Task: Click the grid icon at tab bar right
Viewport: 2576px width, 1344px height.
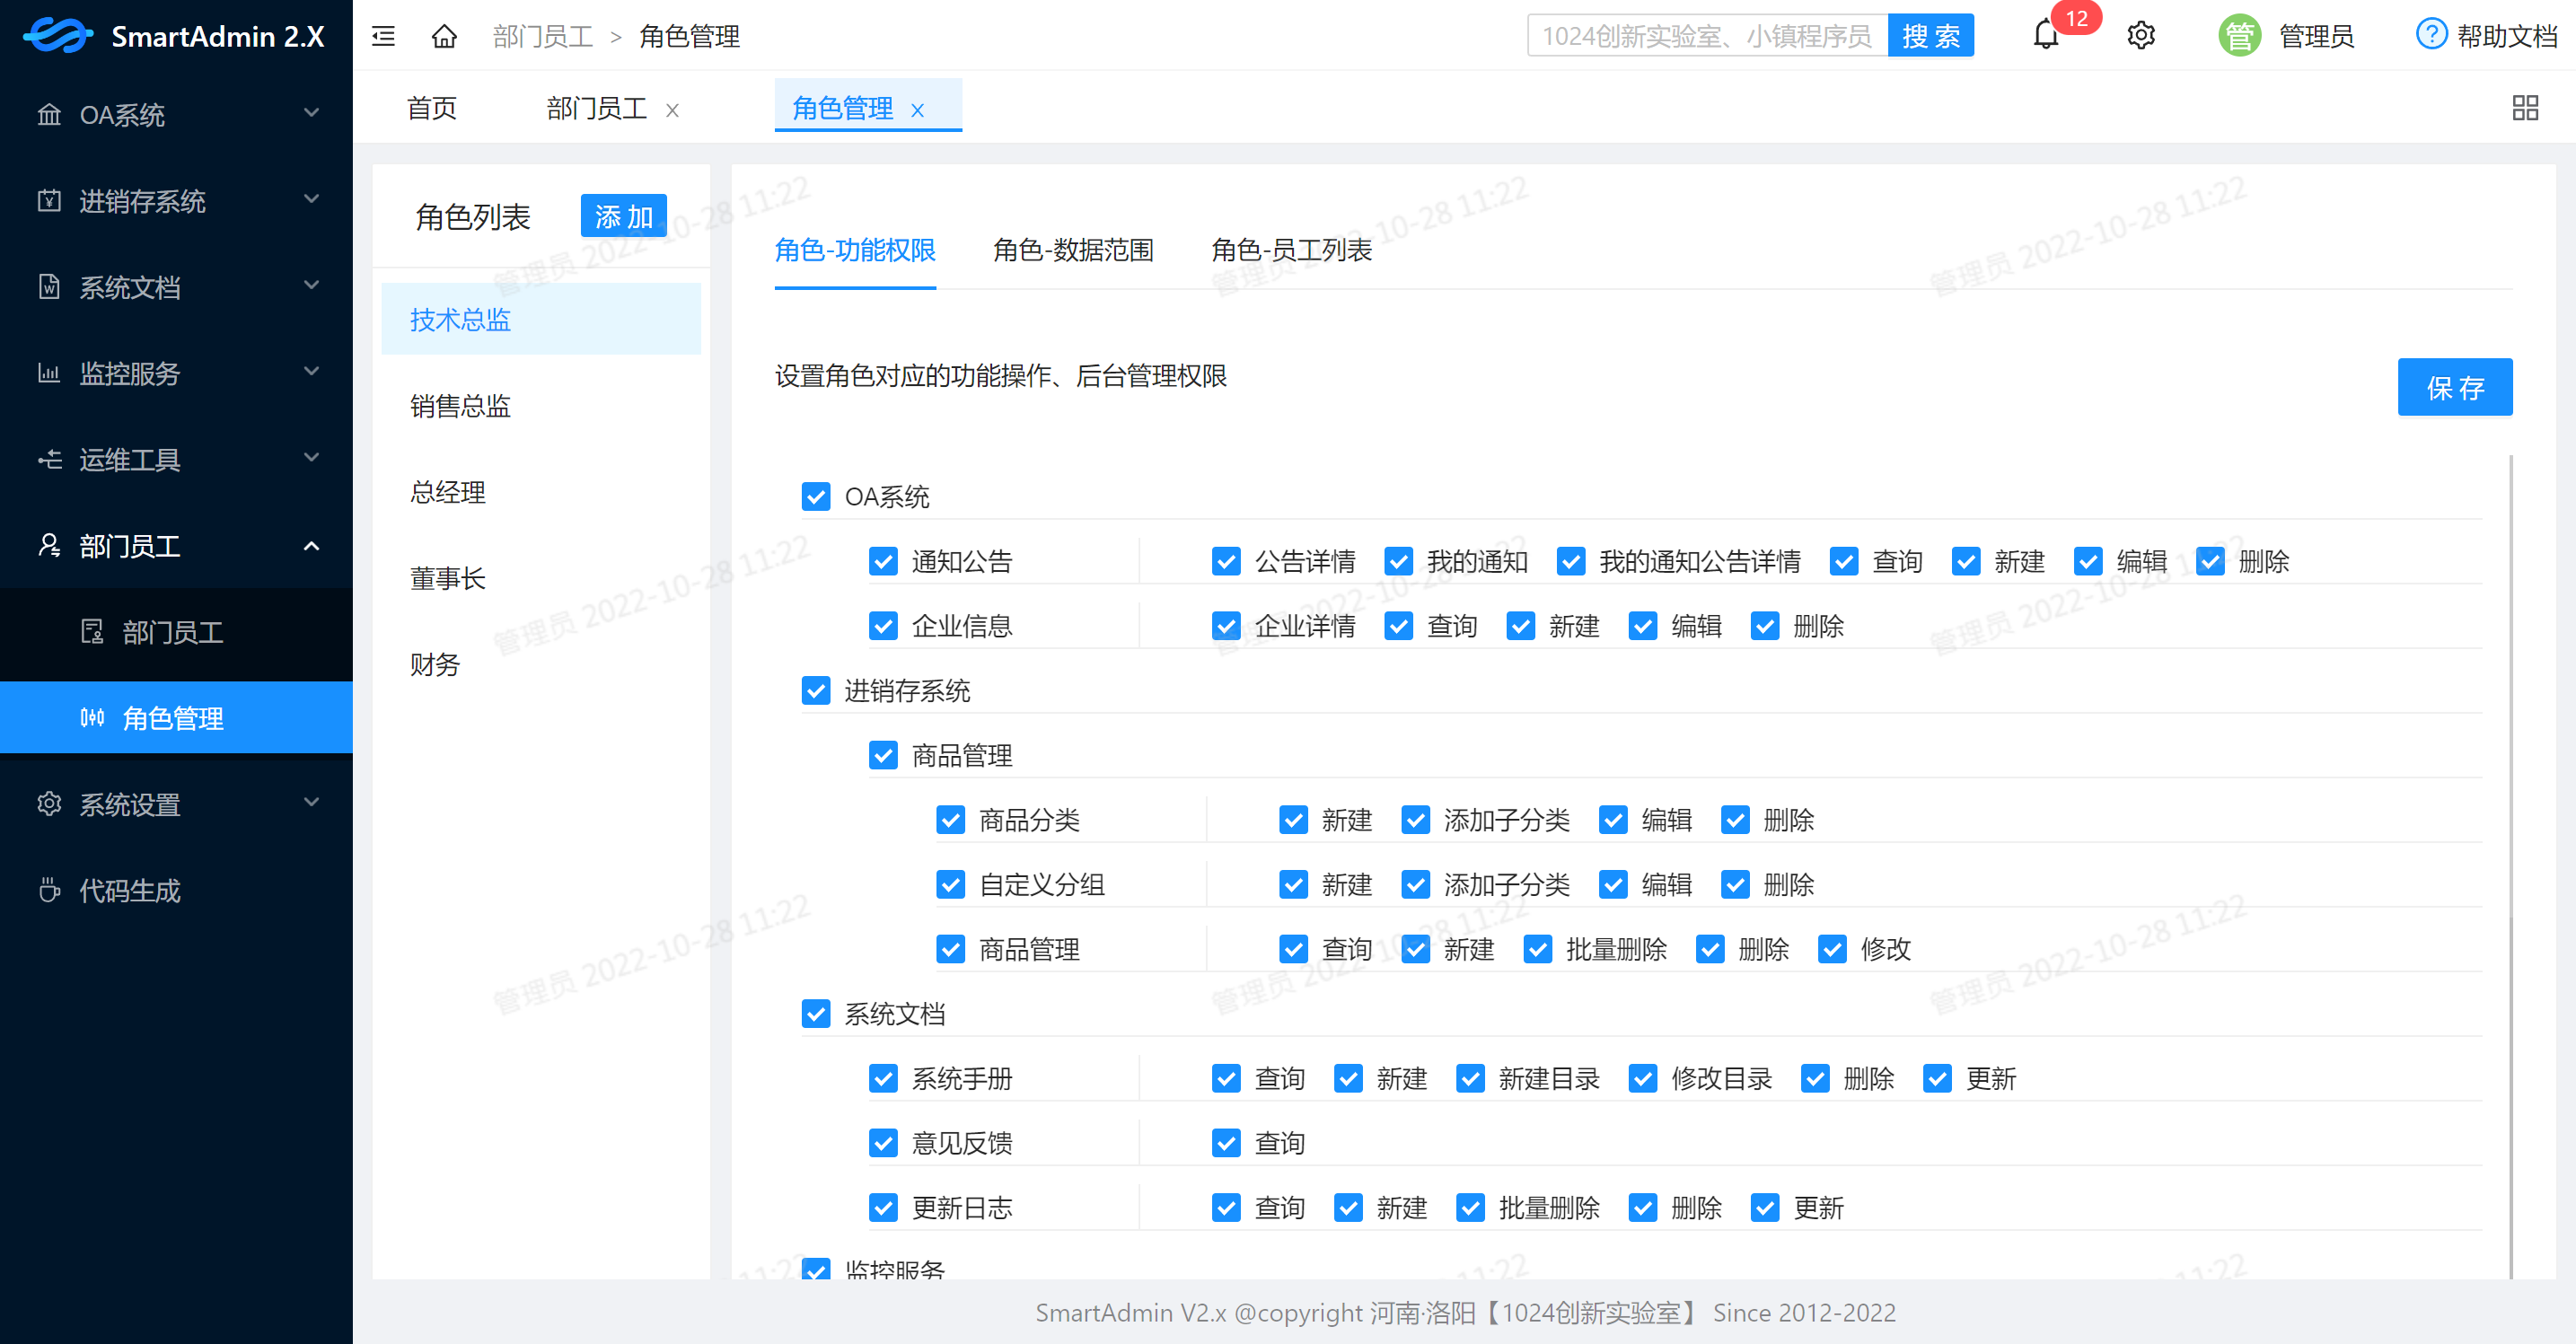Action: tap(2524, 108)
